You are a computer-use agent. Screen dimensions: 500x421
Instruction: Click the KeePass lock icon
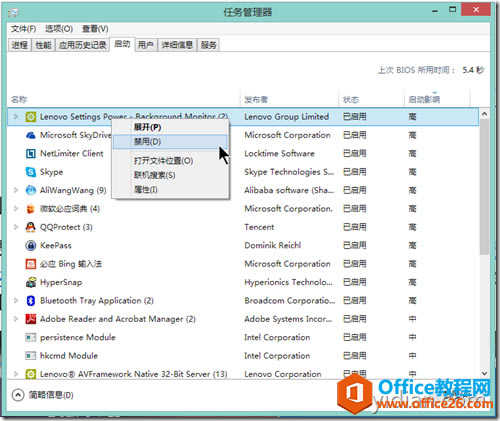31,246
